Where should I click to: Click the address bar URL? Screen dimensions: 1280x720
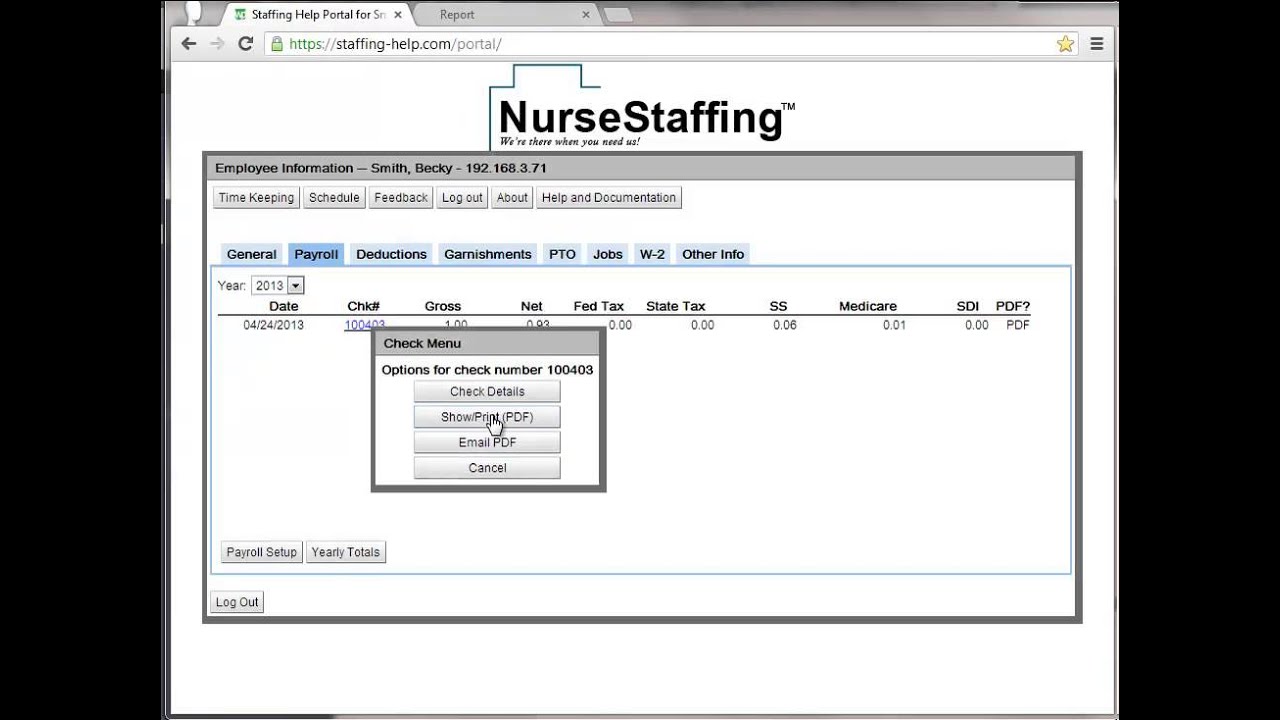pos(395,44)
